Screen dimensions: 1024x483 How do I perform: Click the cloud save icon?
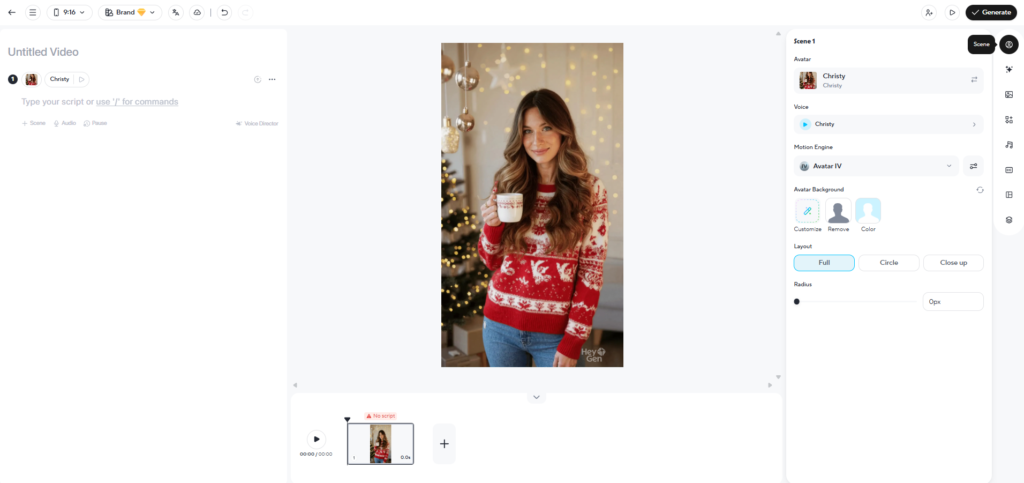click(x=197, y=12)
